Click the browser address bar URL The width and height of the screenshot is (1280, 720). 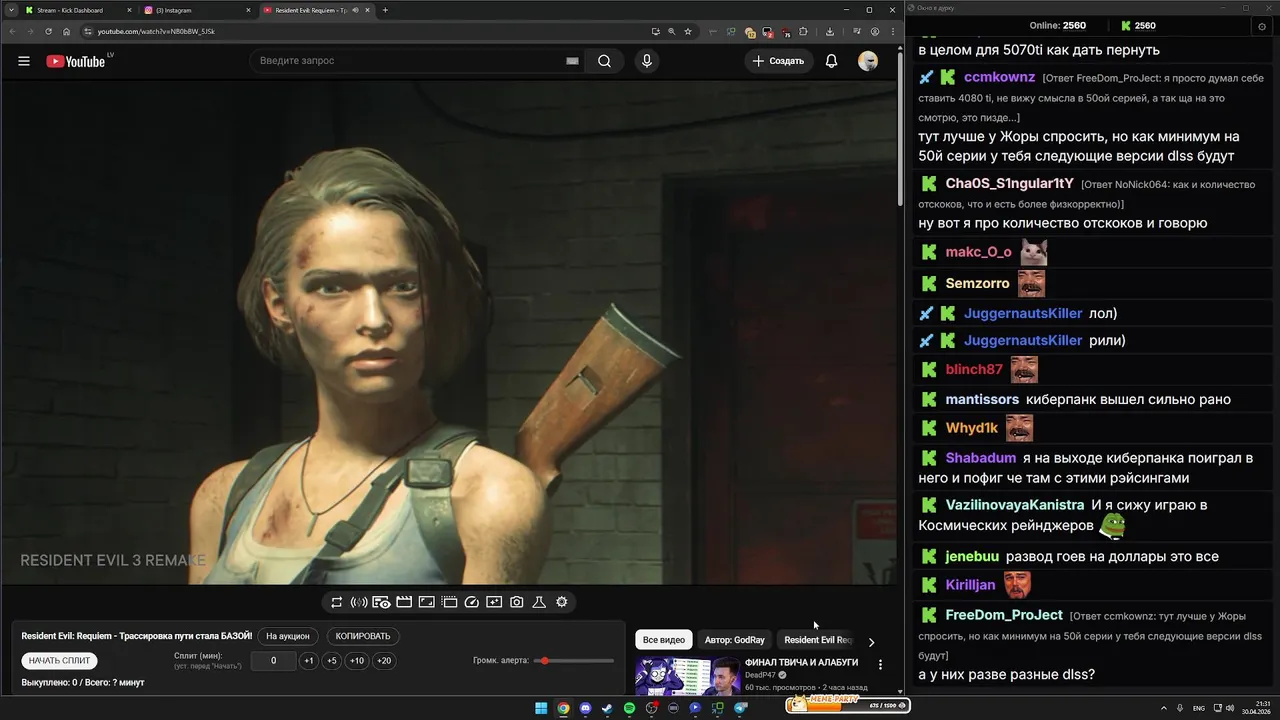click(x=156, y=31)
